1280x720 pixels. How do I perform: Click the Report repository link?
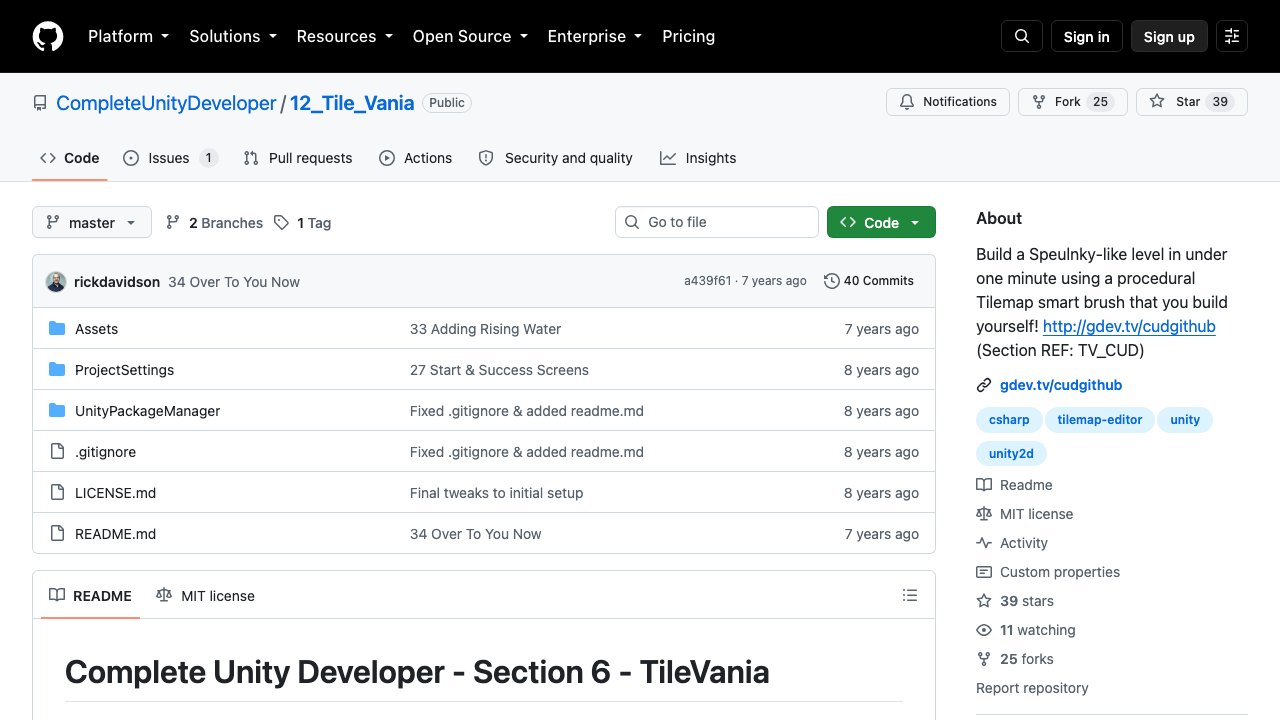coord(1032,688)
